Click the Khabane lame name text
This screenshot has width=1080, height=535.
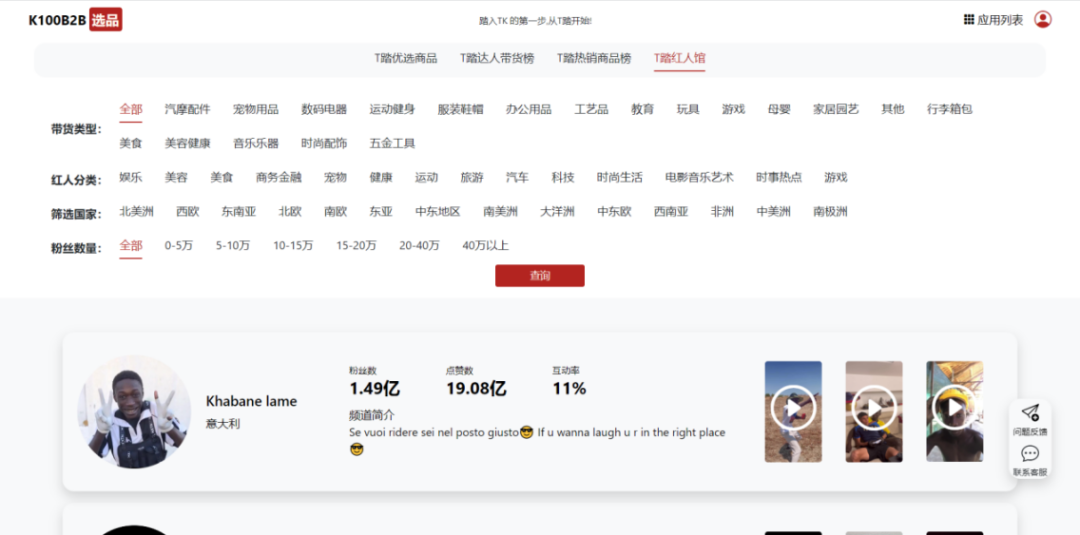(x=251, y=401)
